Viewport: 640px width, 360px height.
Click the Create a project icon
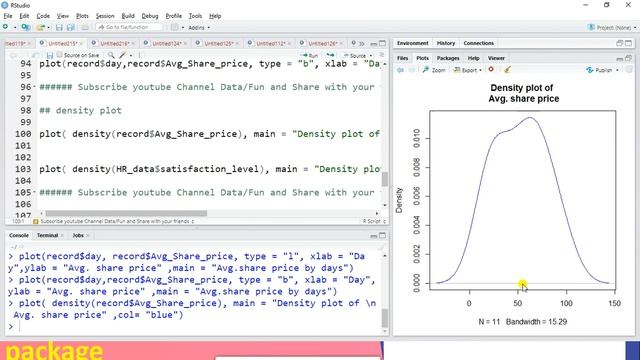coord(25,27)
